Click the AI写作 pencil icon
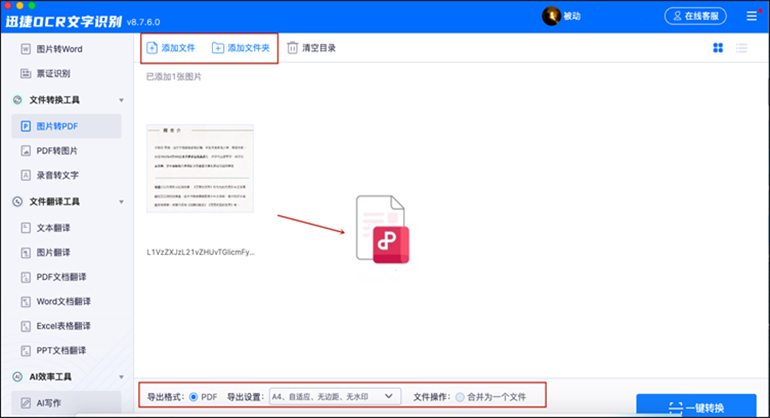The height and width of the screenshot is (418, 770). click(x=26, y=403)
